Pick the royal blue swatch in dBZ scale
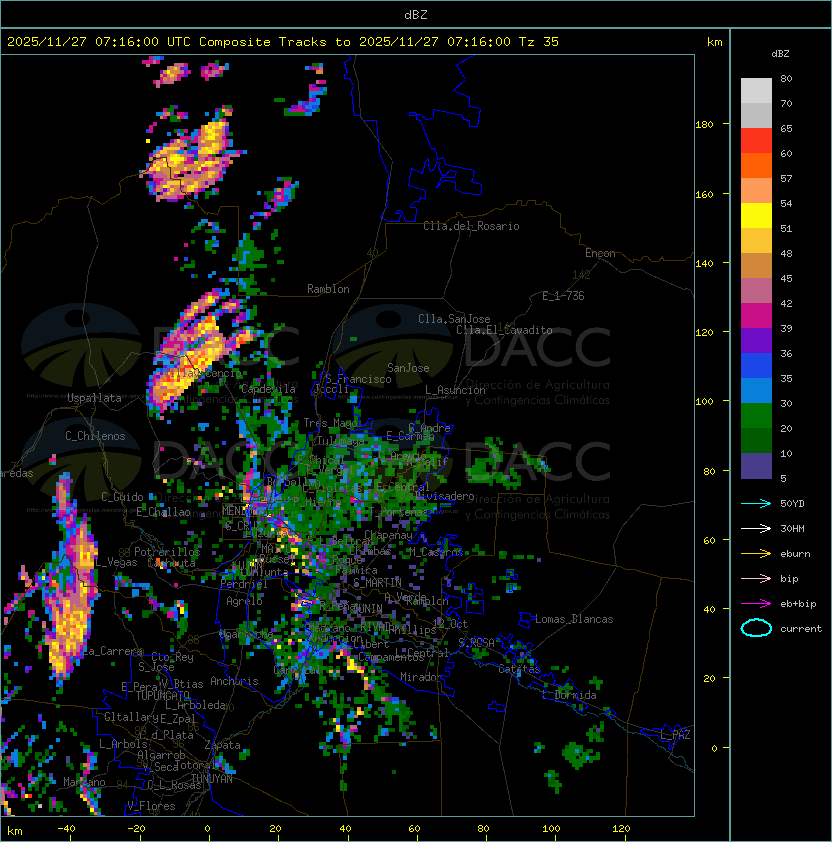This screenshot has height=842, width=832. (756, 366)
